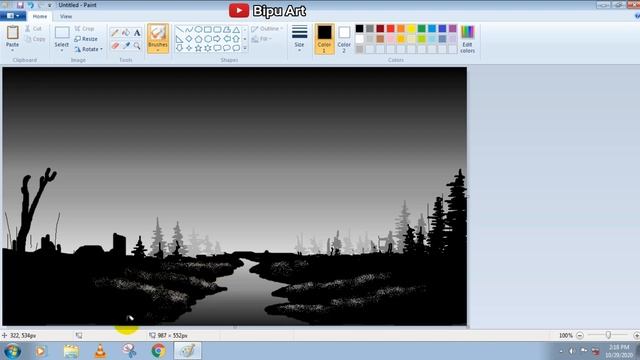Viewport: 640px width, 360px height.
Task: Activate the Color 2 box
Action: click(344, 39)
